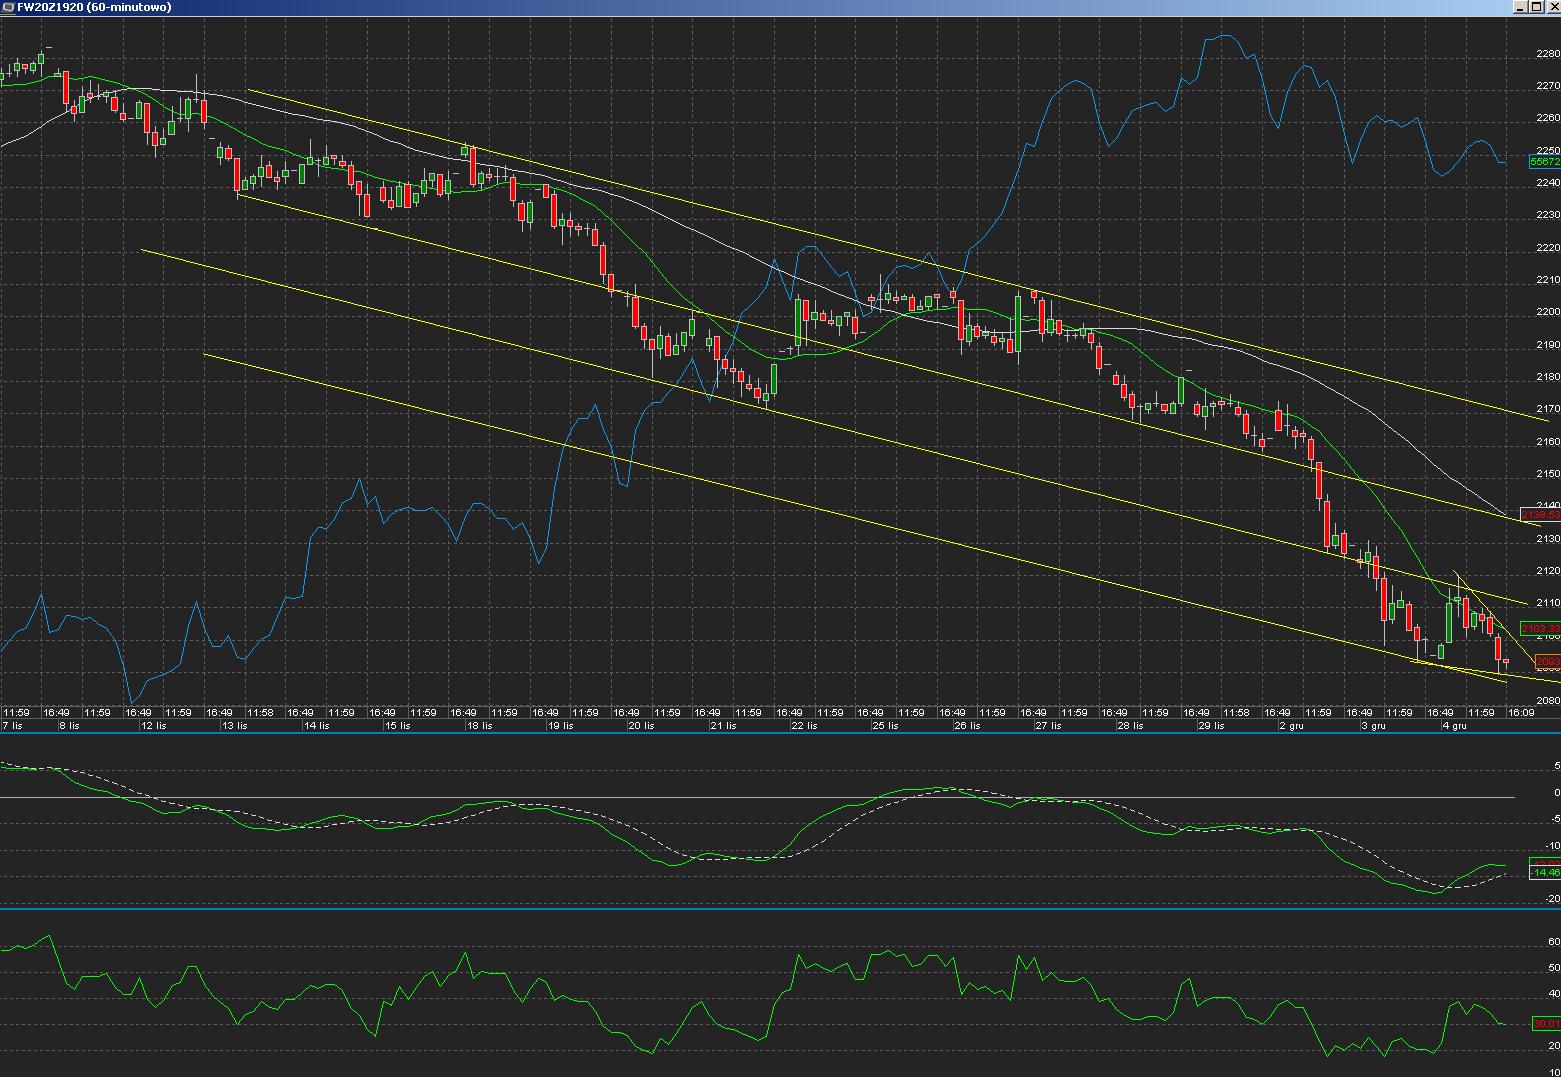Click the -14.46 oscillator value label

pos(1545,873)
